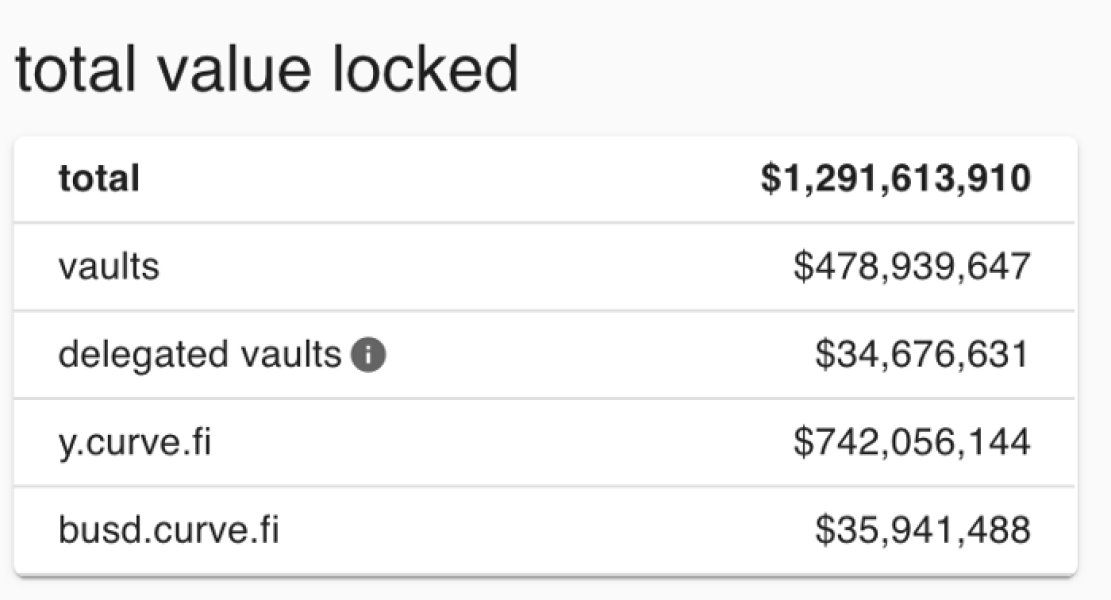Image resolution: width=1111 pixels, height=600 pixels.
Task: Click the divider below the total row
Action: click(545, 222)
